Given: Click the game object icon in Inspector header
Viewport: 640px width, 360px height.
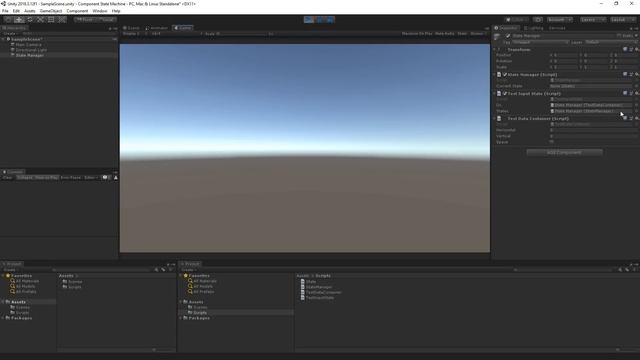Looking at the screenshot, I should point(497,37).
